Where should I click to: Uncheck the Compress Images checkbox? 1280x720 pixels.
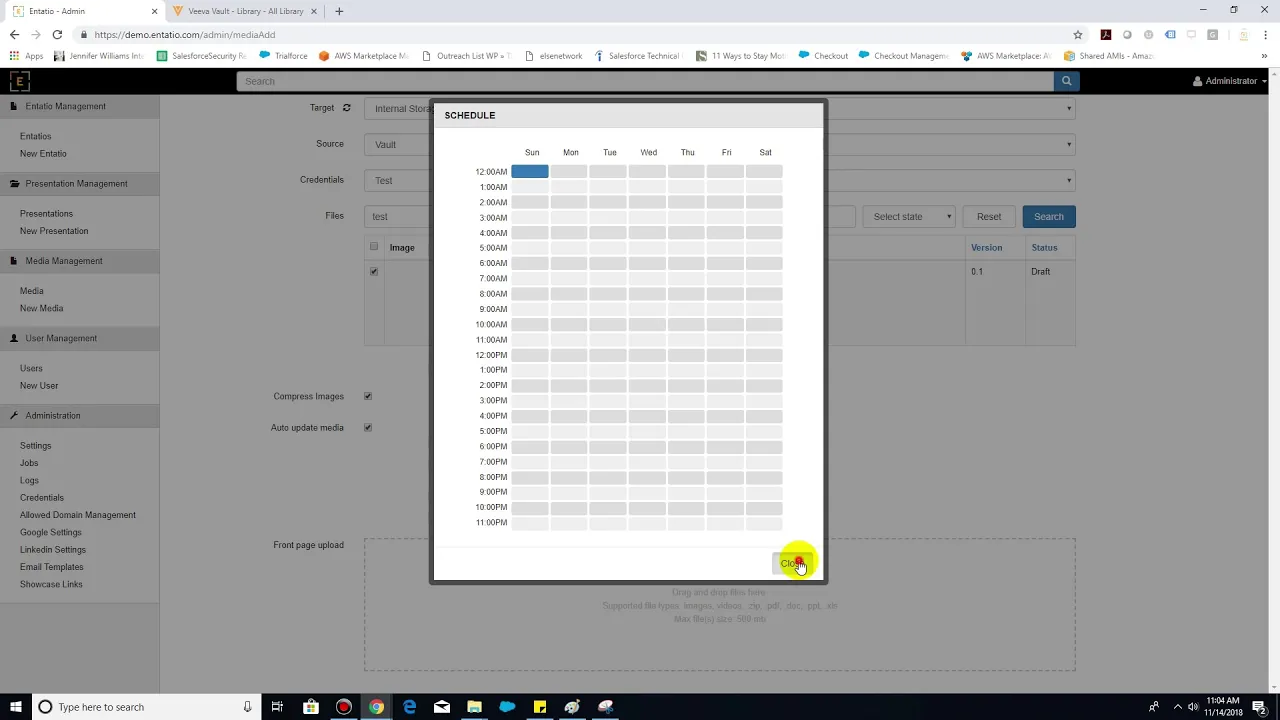click(x=368, y=396)
